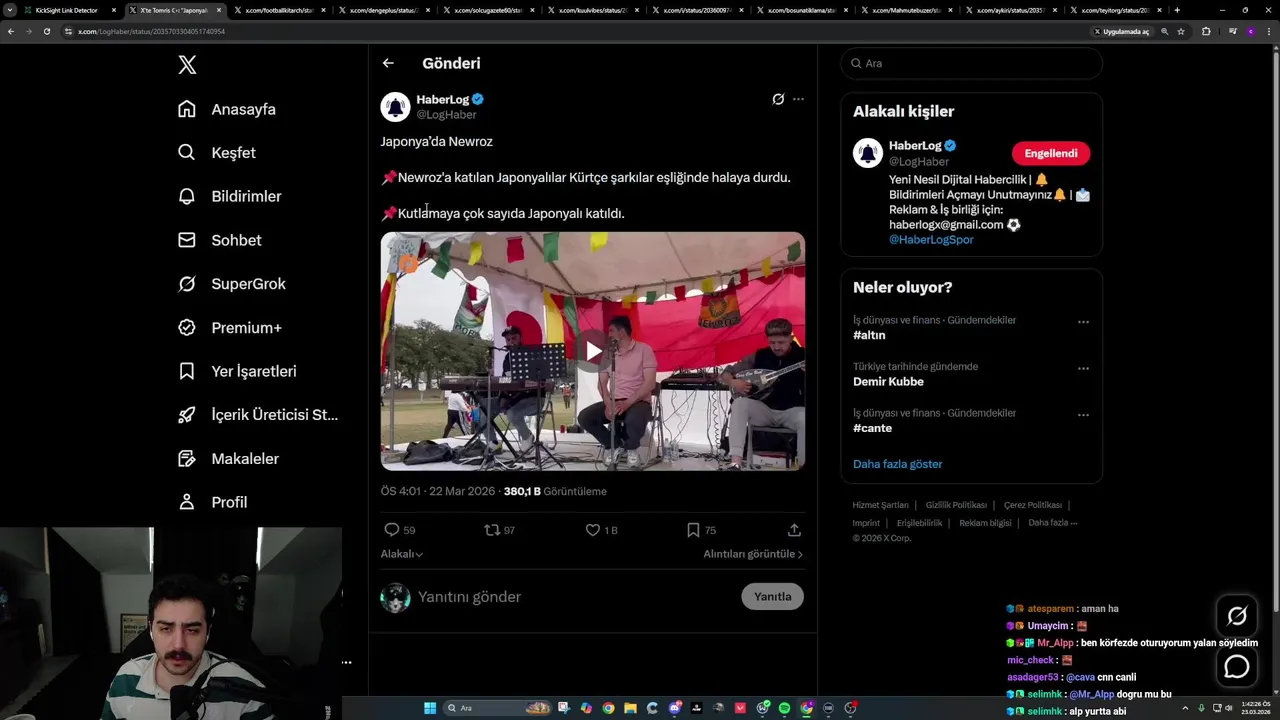Screen dimensions: 1280x720
Task: Open the post's three-dot more menu
Action: (798, 99)
